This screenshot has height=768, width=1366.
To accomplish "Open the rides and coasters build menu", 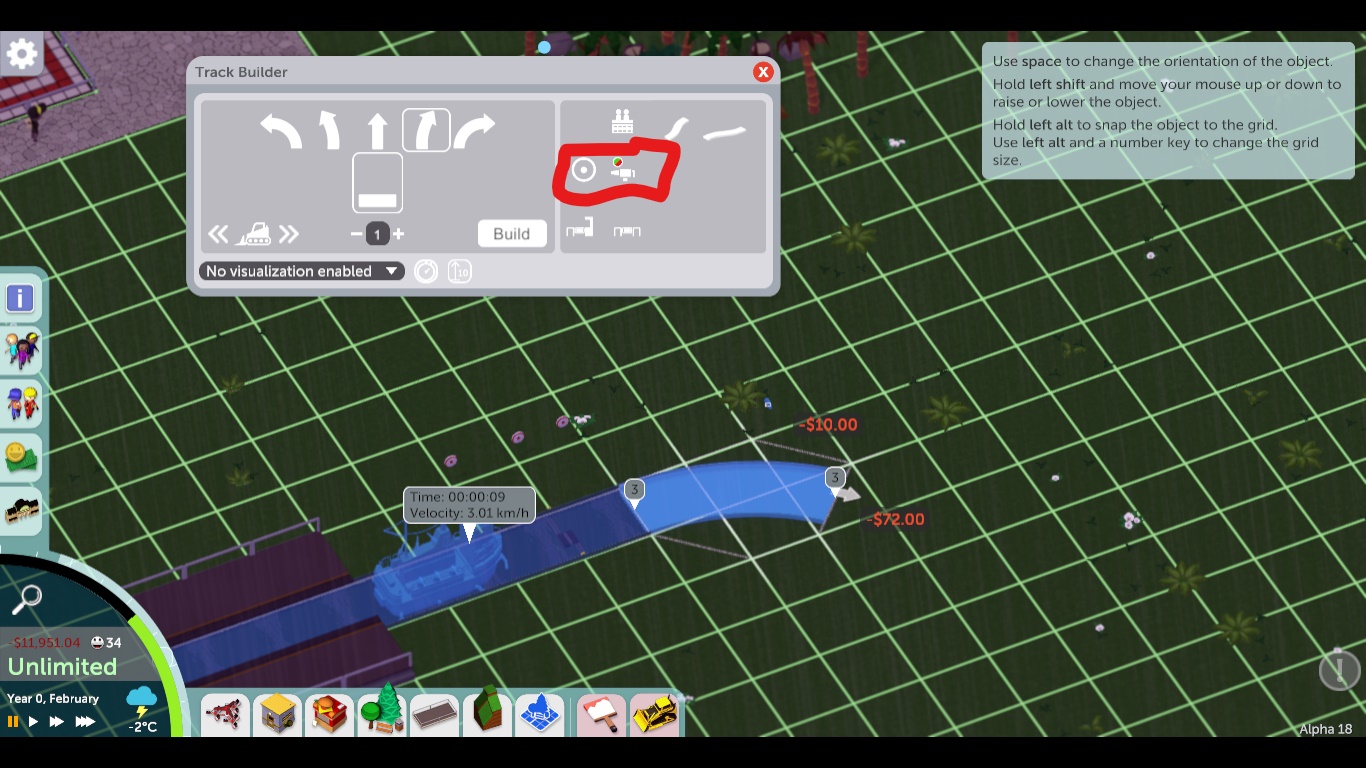I will pos(226,715).
